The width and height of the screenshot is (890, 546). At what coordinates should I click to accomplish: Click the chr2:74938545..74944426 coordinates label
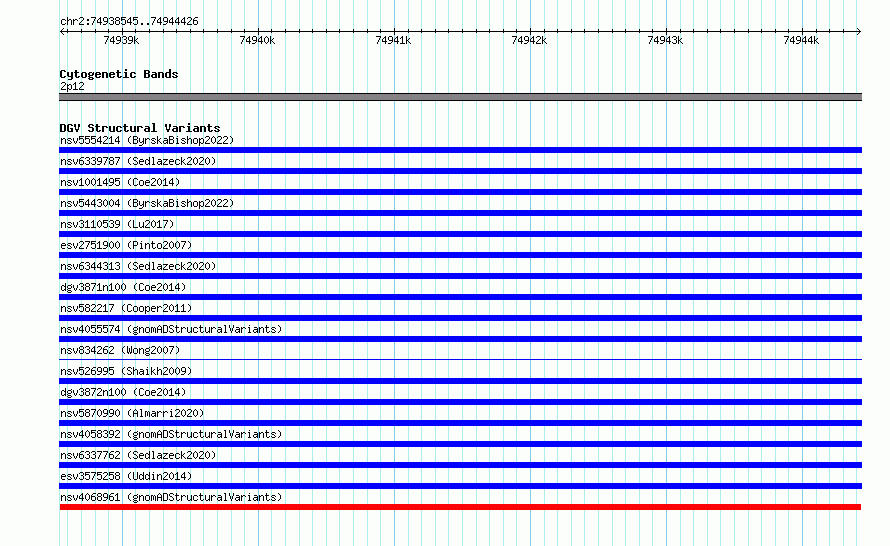coord(129,21)
